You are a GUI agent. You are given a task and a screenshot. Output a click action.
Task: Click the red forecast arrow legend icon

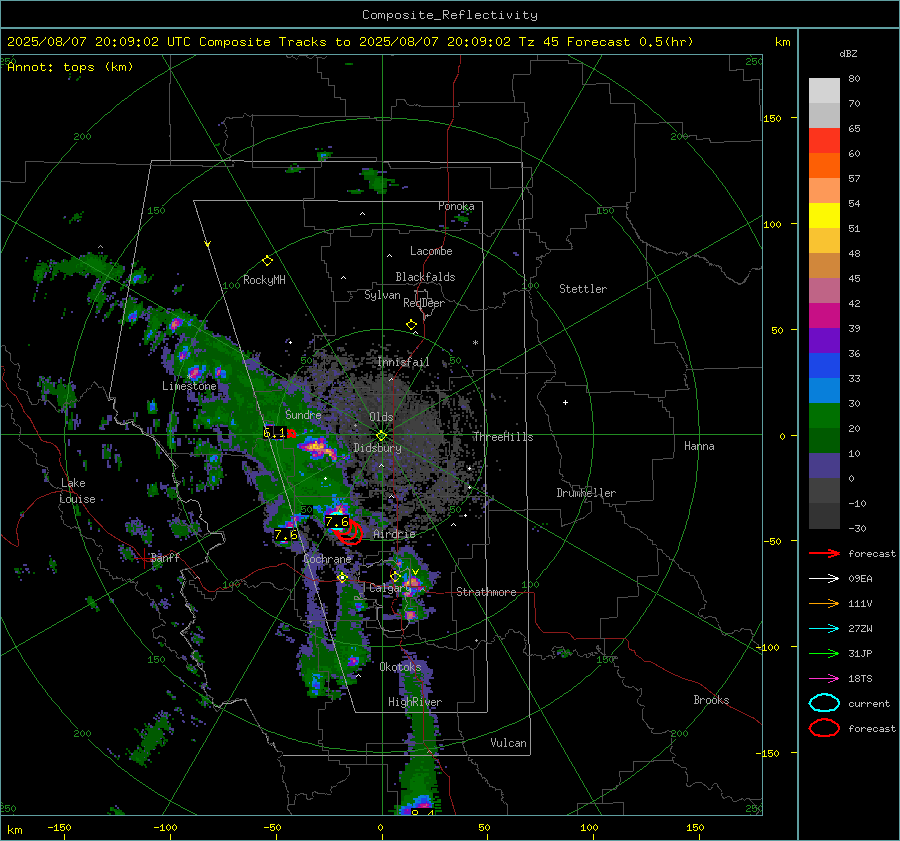[824, 553]
